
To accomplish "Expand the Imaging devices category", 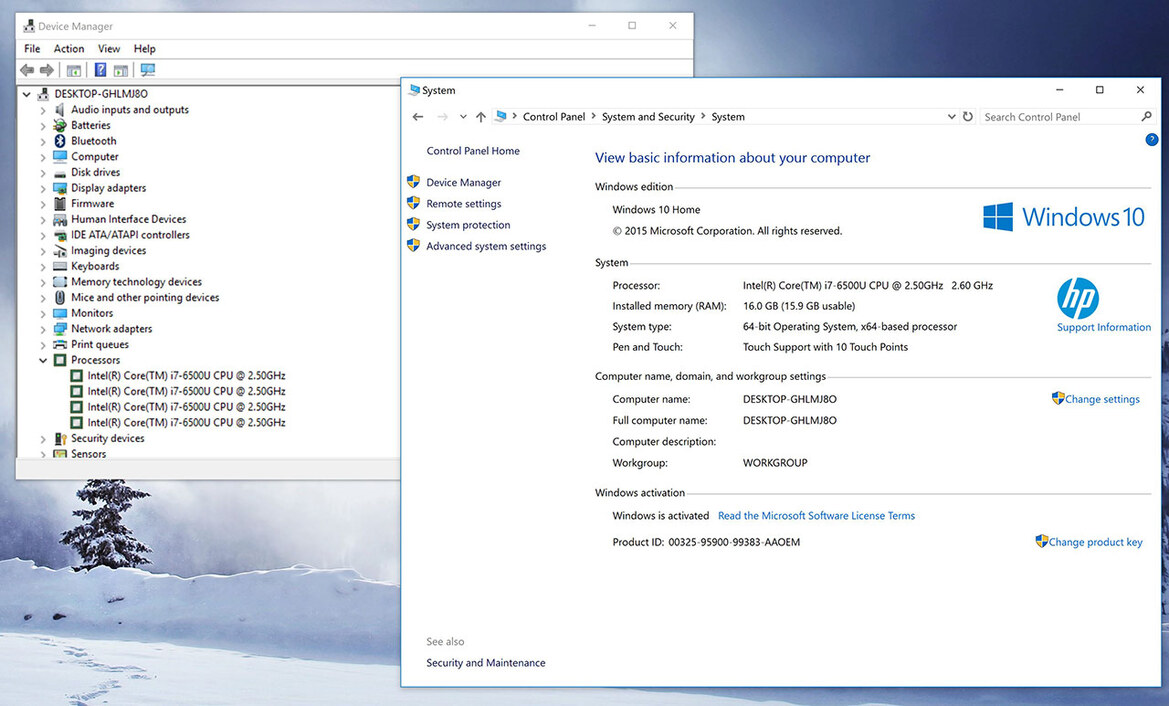I will (43, 251).
